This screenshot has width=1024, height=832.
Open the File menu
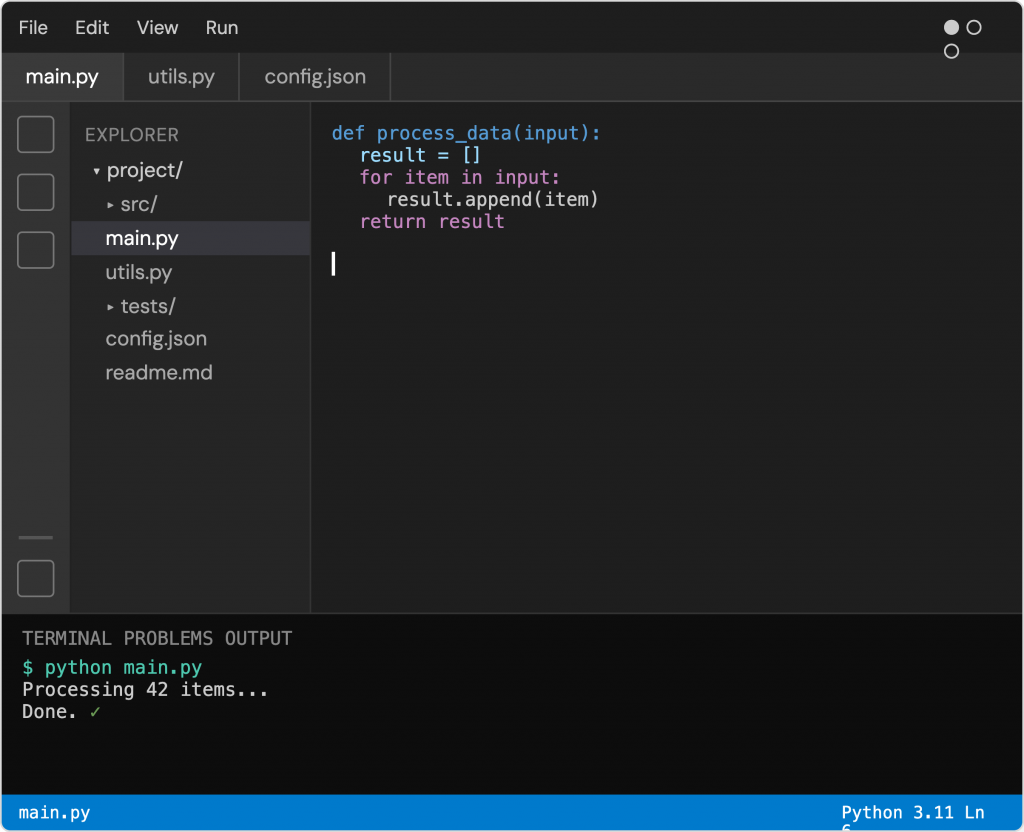click(33, 27)
